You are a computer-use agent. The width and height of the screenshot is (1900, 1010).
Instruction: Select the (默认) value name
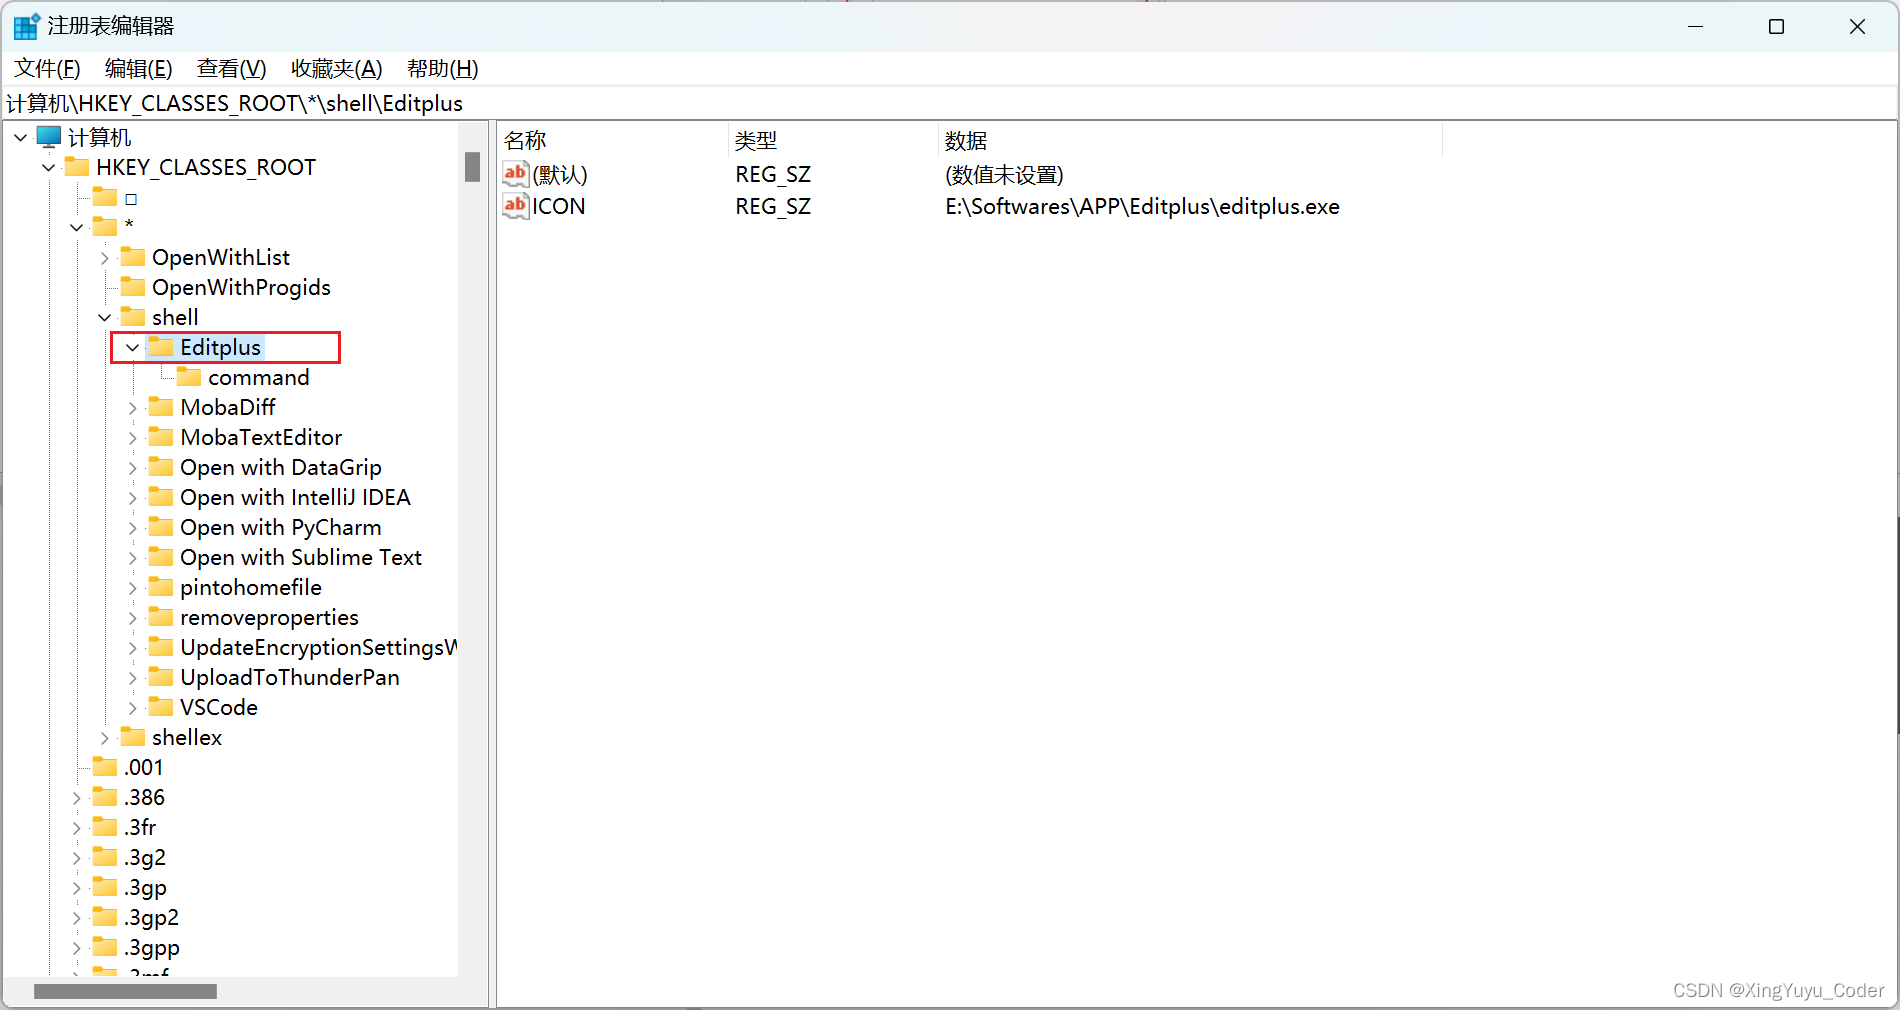(x=560, y=175)
